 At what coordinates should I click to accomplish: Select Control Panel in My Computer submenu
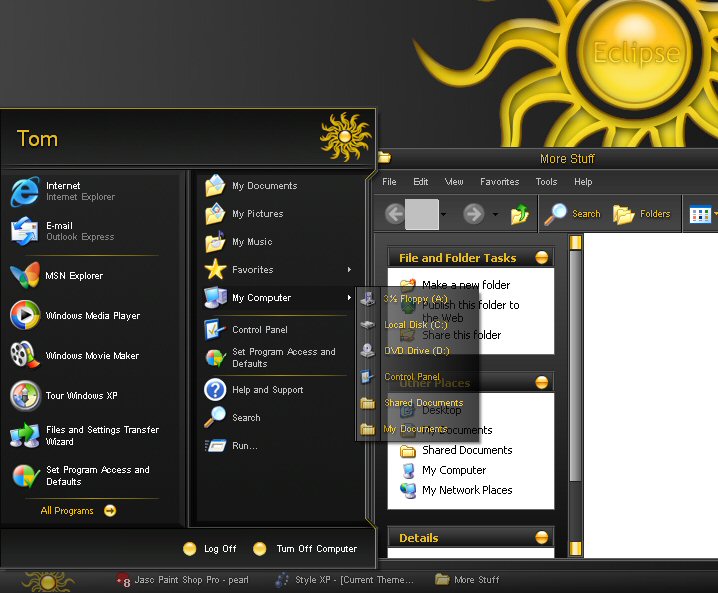(418, 376)
